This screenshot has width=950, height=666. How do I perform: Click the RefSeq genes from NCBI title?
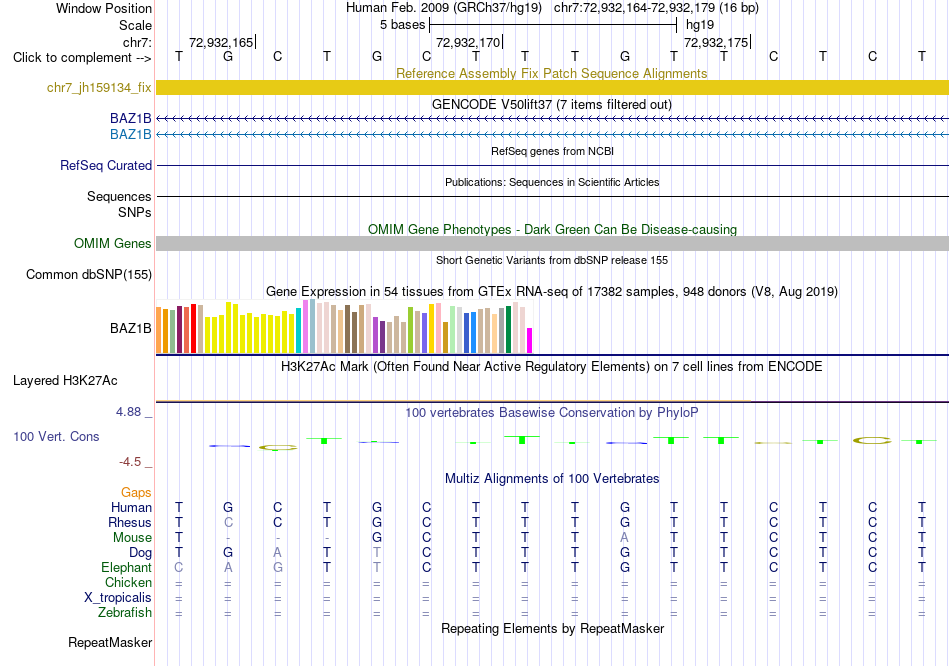552,151
